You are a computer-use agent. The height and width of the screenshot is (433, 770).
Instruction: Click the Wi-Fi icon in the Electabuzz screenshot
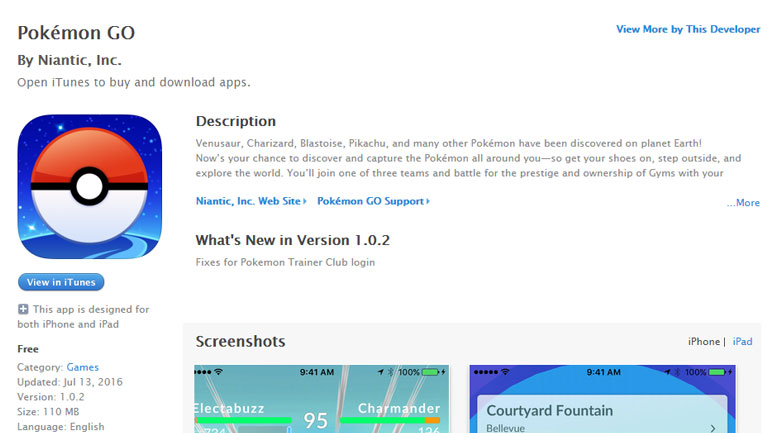(x=218, y=372)
